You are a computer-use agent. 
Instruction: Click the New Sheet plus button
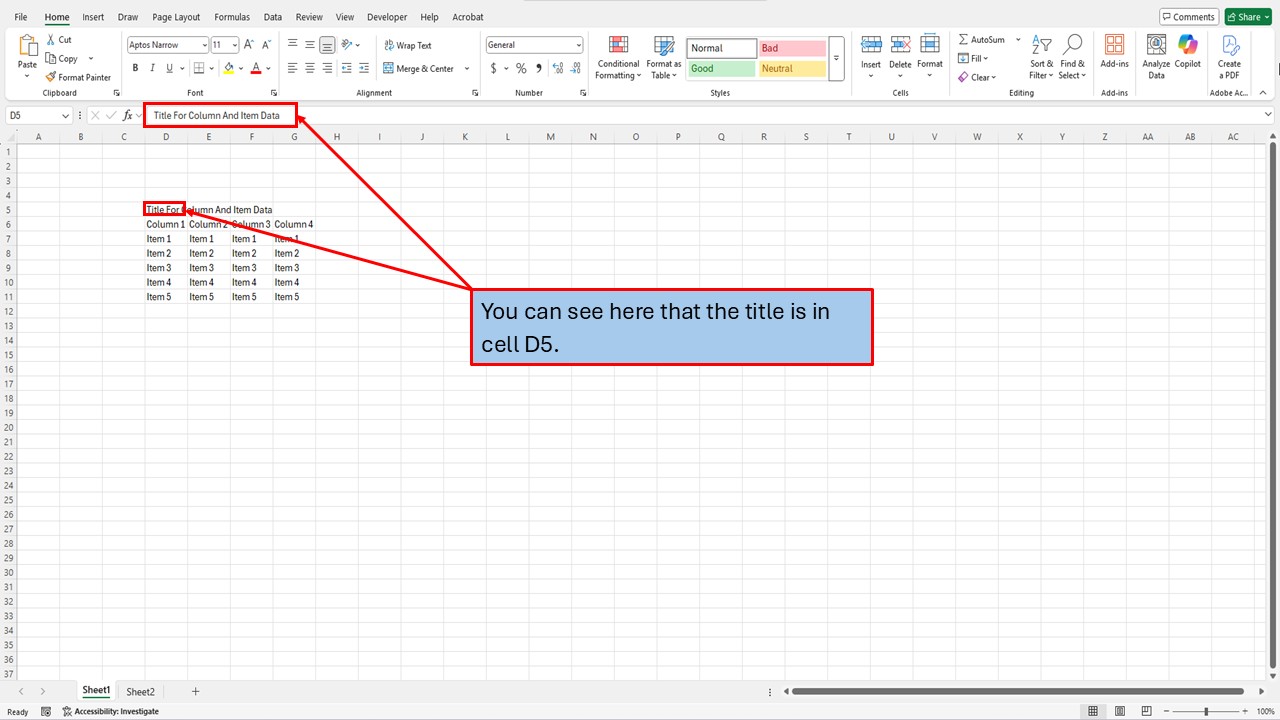195,691
